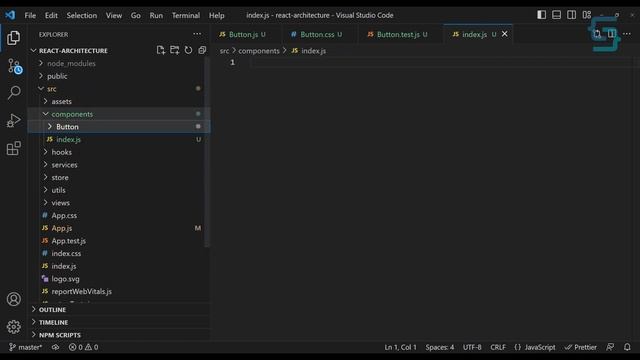Open the Manage gear icon
The width and height of the screenshot is (640, 360).
point(13,327)
